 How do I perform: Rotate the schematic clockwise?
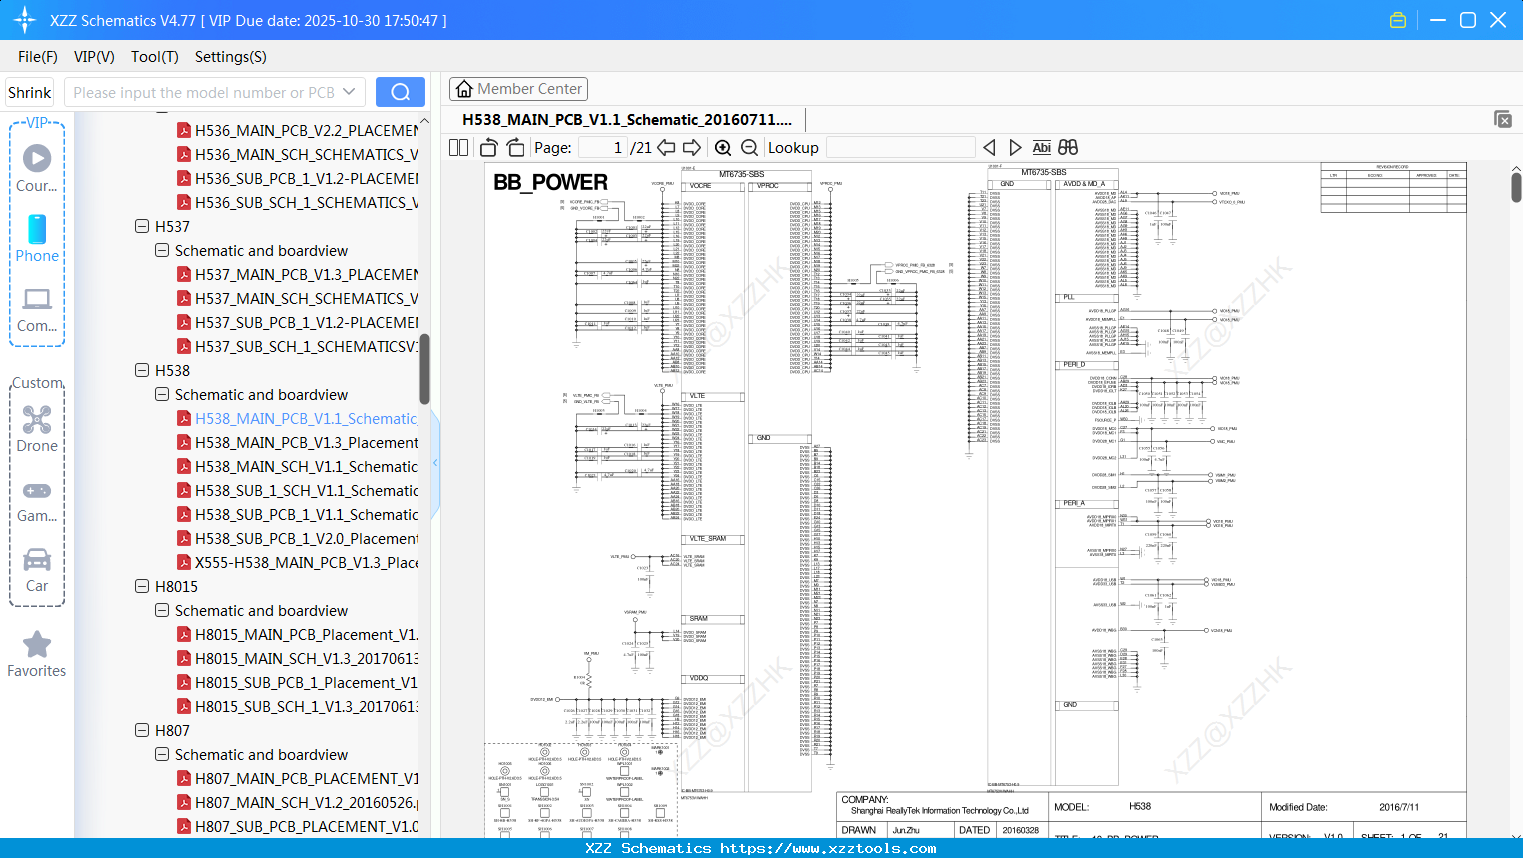tap(514, 147)
